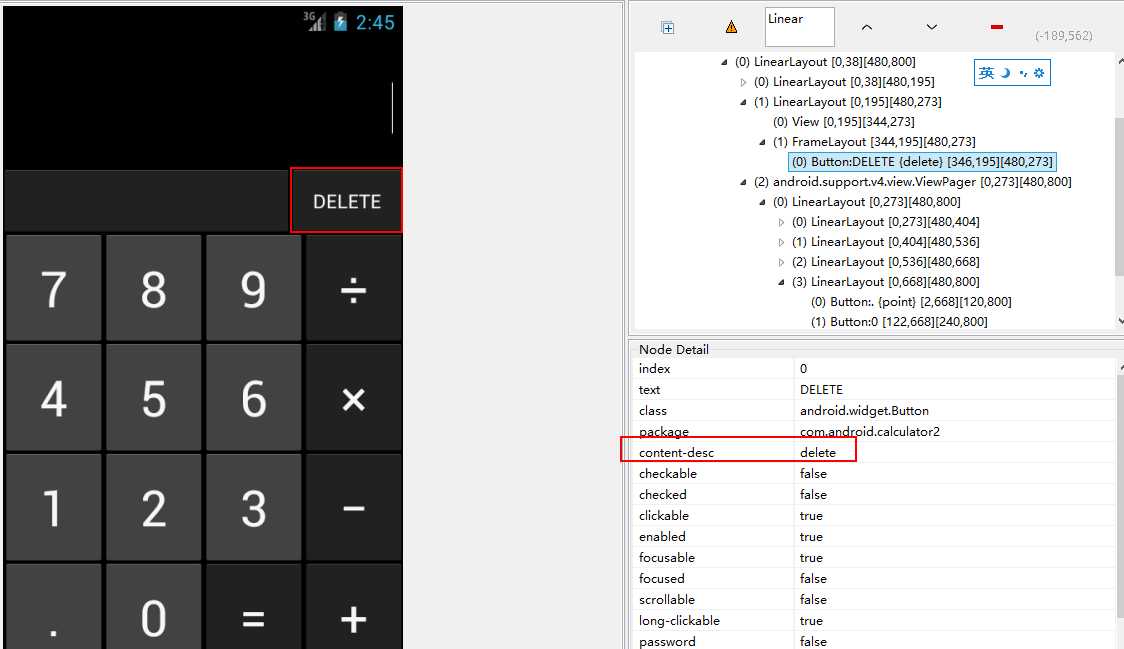Tap the divide ÷ key on the calculator

pyautogui.click(x=354, y=288)
